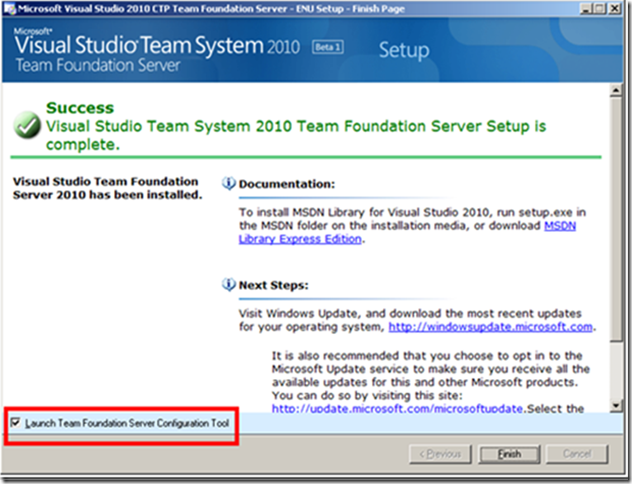Close the setup window
The height and width of the screenshot is (484, 632).
[617, 9]
